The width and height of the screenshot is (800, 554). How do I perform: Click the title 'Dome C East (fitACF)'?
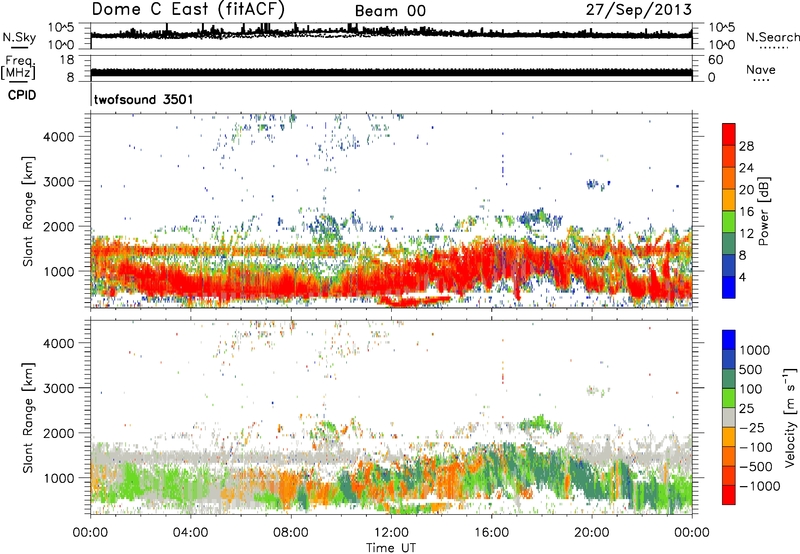(188, 10)
